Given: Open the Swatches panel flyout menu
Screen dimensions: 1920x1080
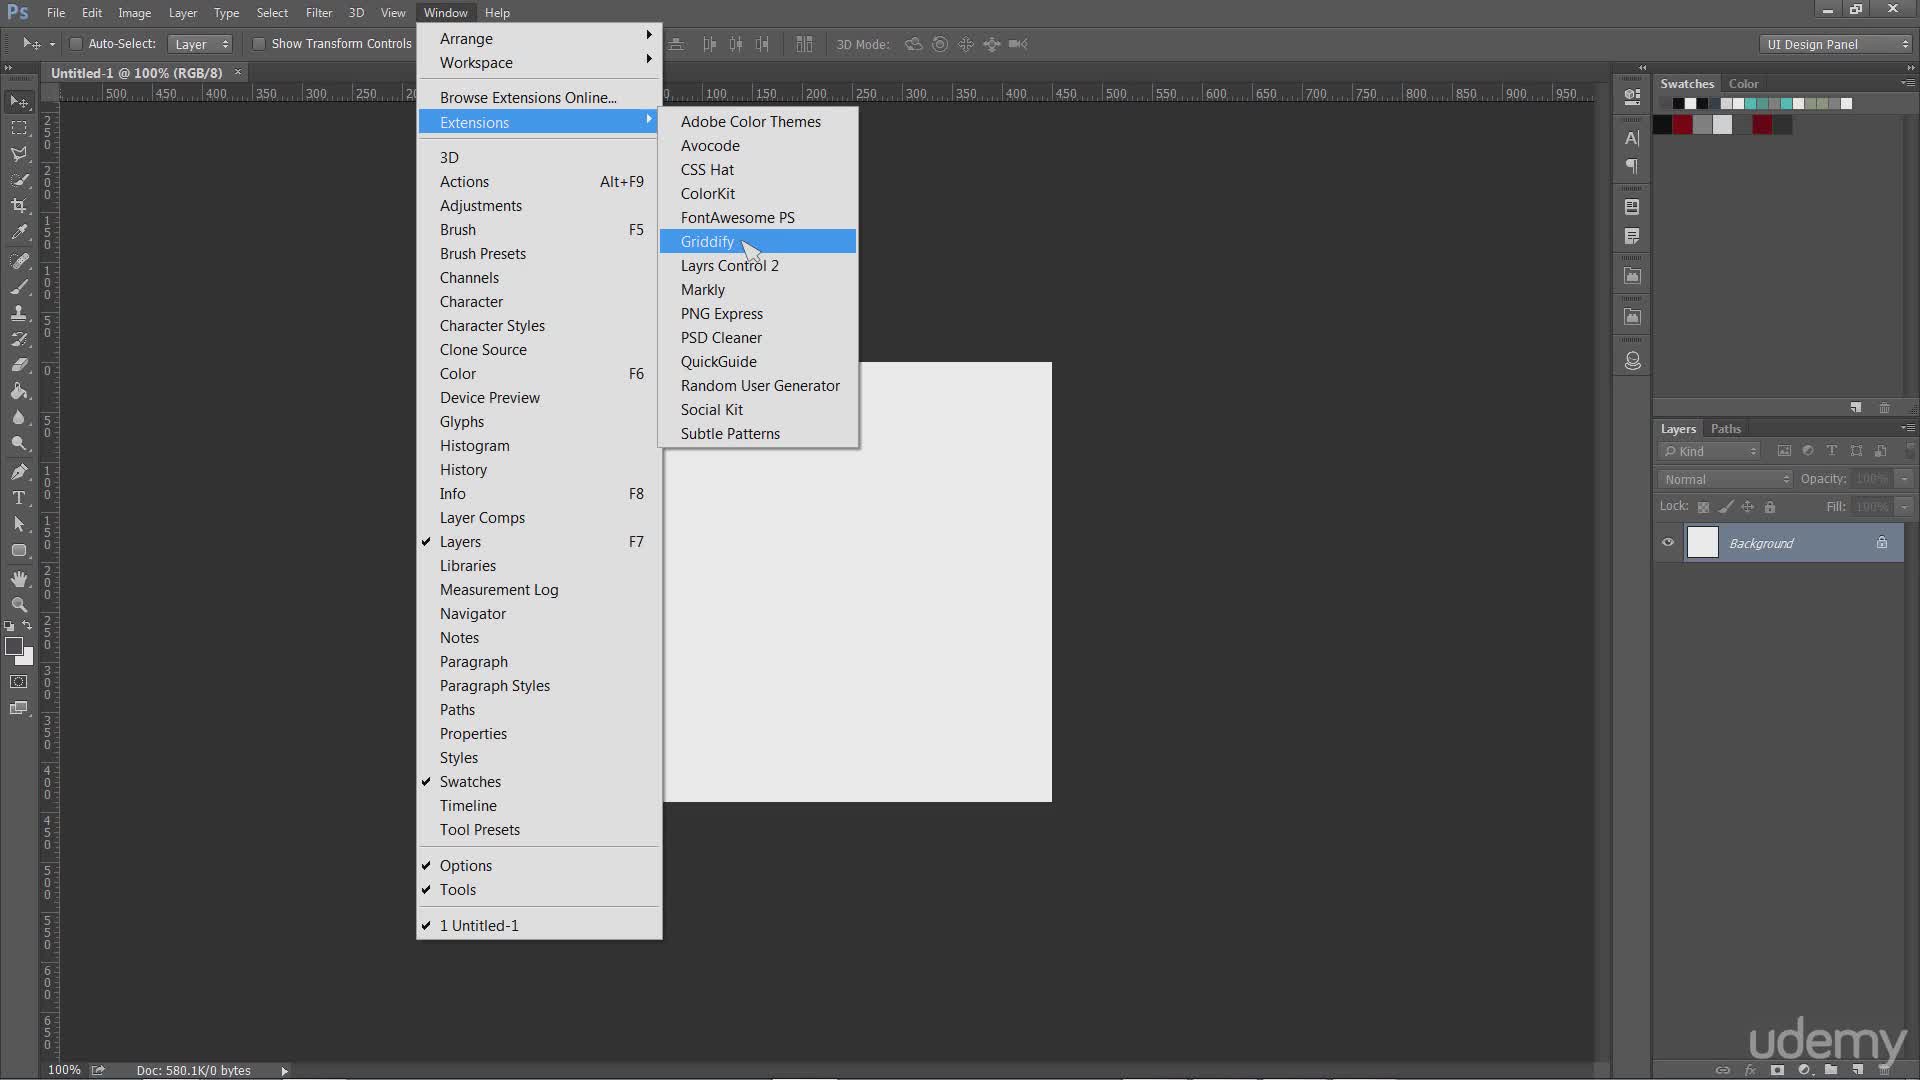Looking at the screenshot, I should (1907, 83).
